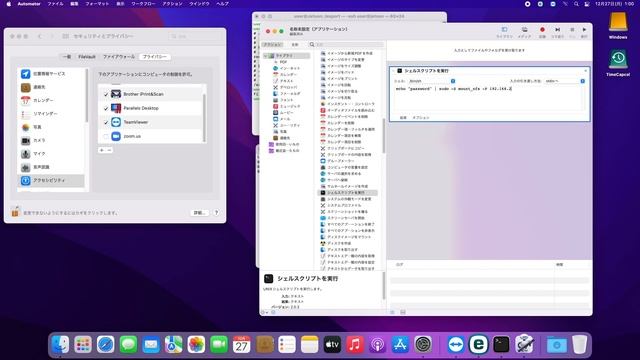
Task: Open the ファイル menu in menu bar
Action: (x=55, y=4)
